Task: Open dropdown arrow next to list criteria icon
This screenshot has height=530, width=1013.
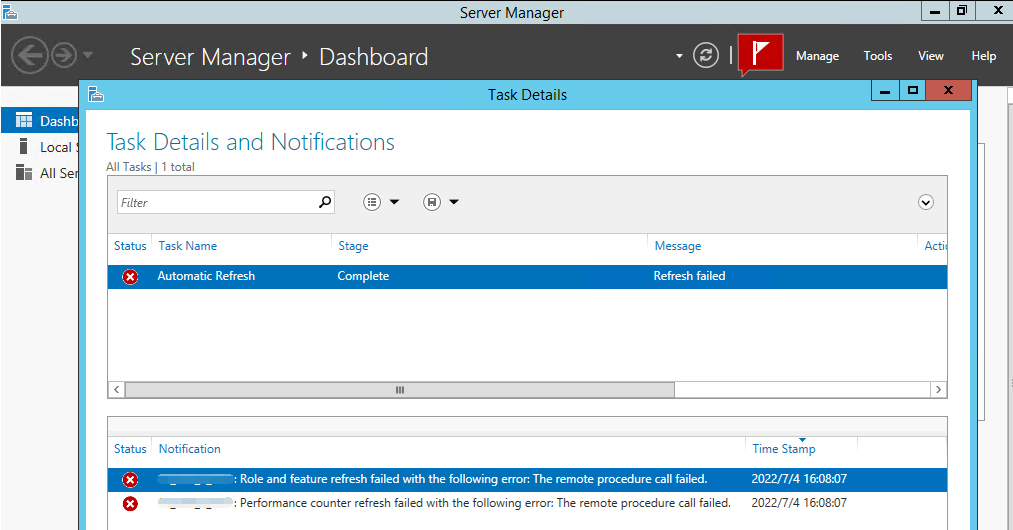Action: (x=394, y=202)
